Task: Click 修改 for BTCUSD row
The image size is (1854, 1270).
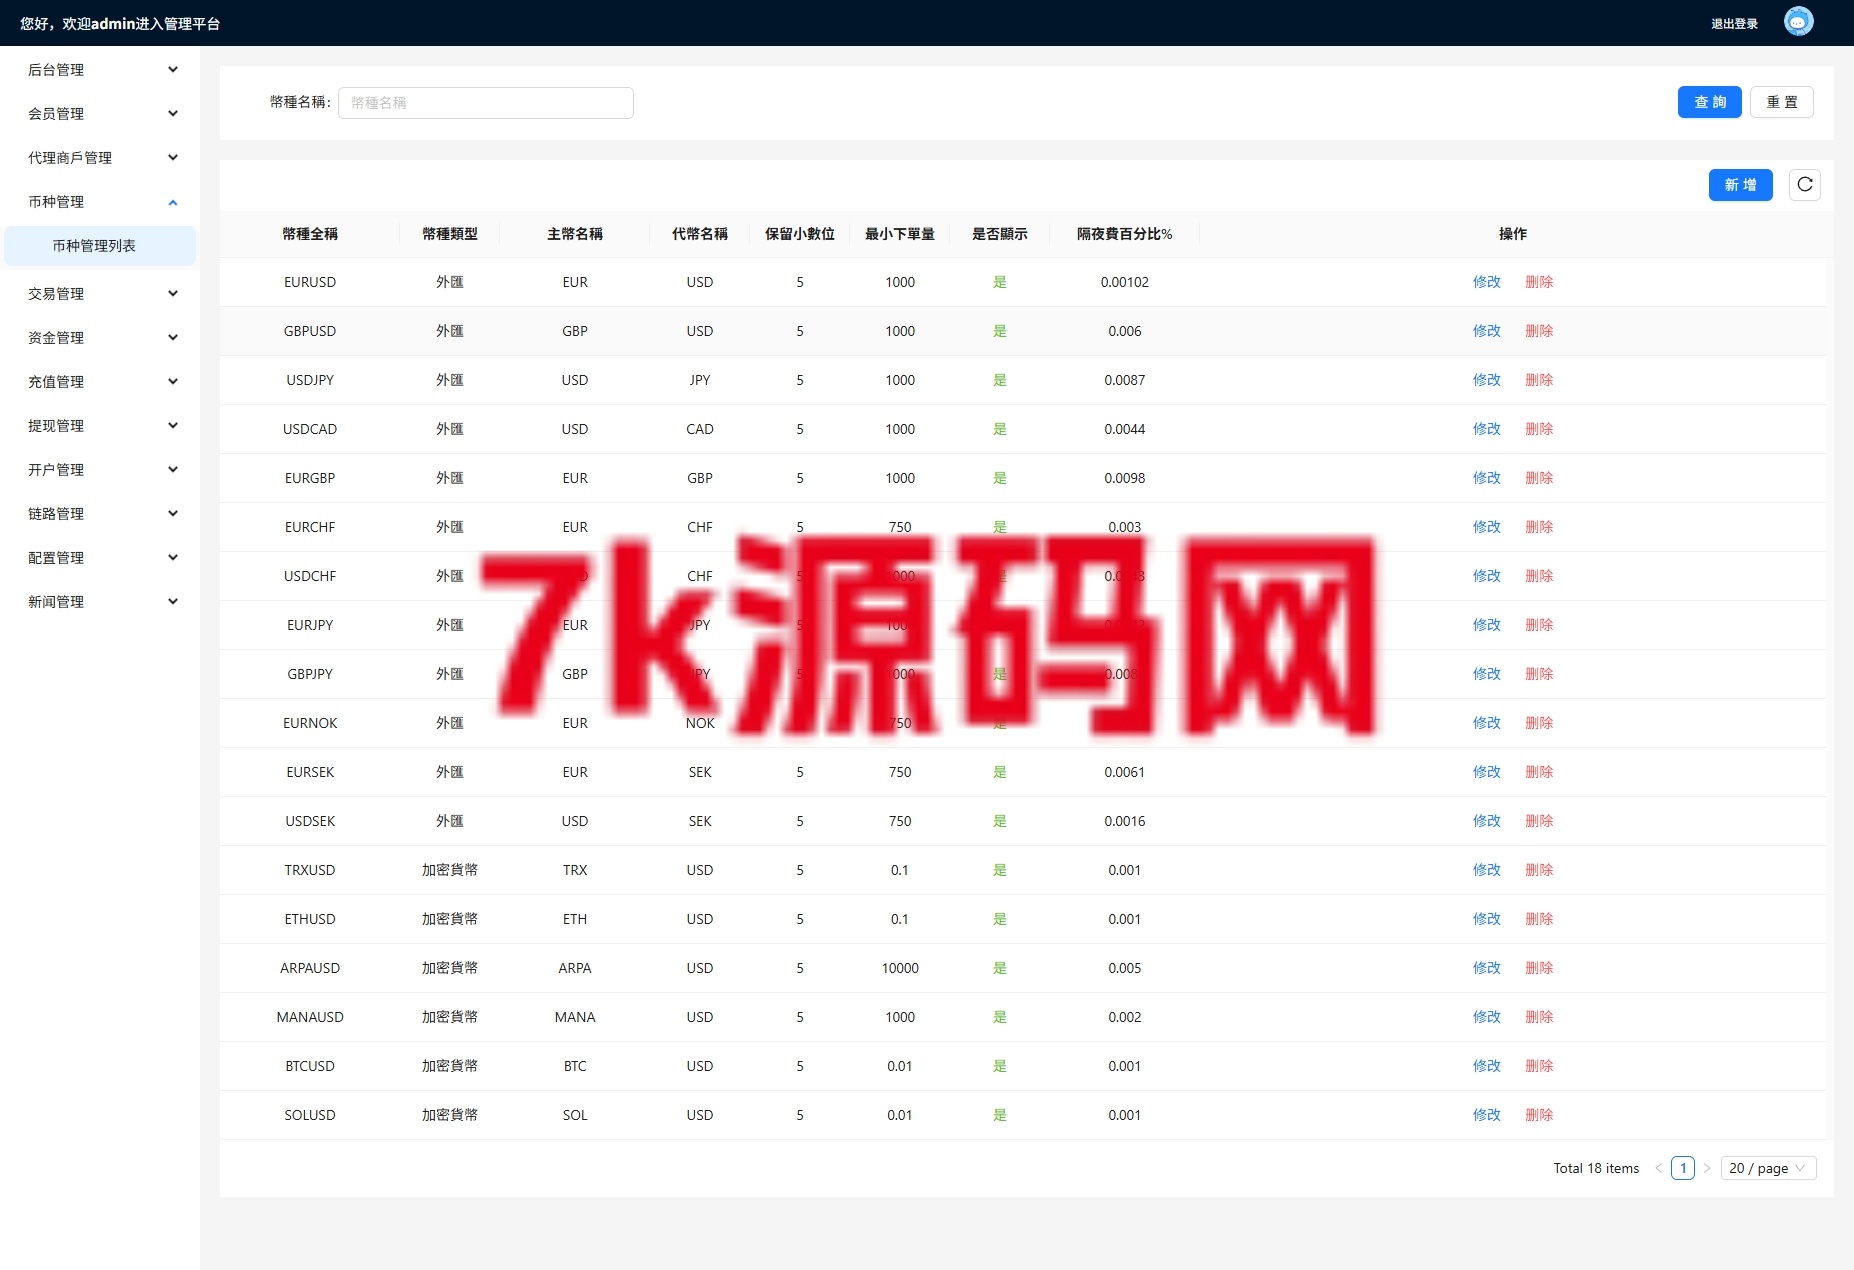Action: point(1486,1066)
